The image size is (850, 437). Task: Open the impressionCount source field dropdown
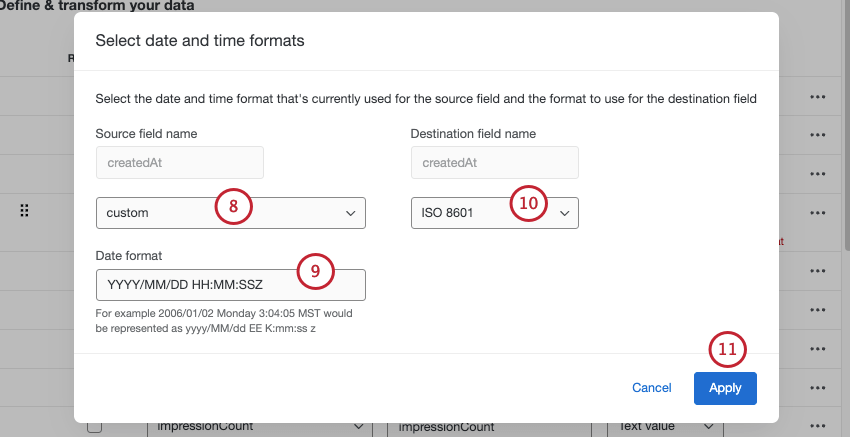point(256,427)
